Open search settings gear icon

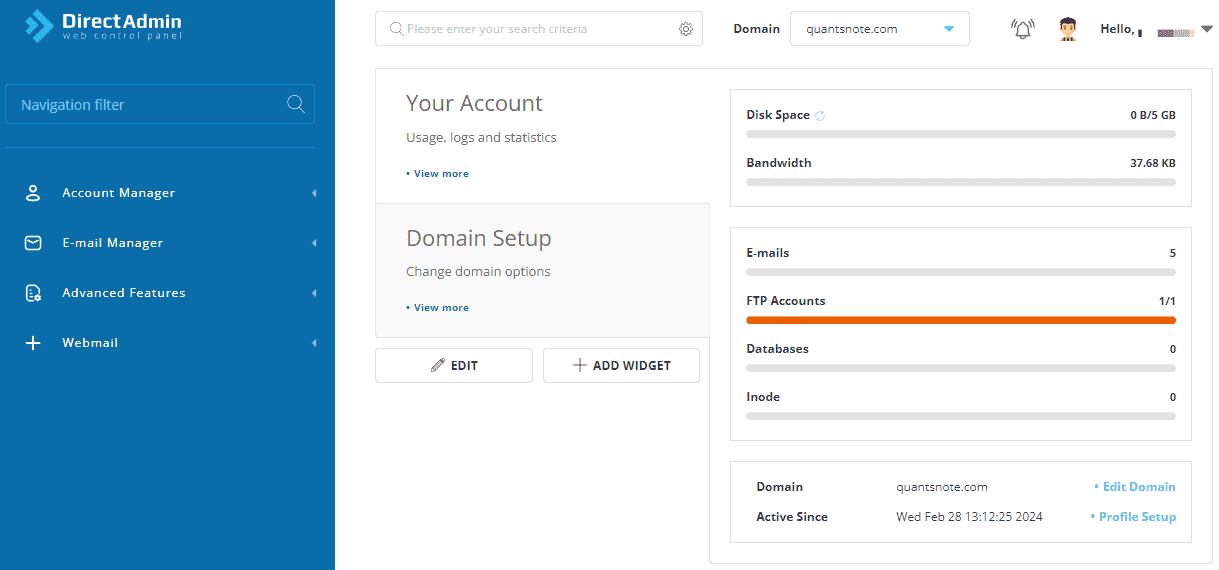tap(686, 29)
